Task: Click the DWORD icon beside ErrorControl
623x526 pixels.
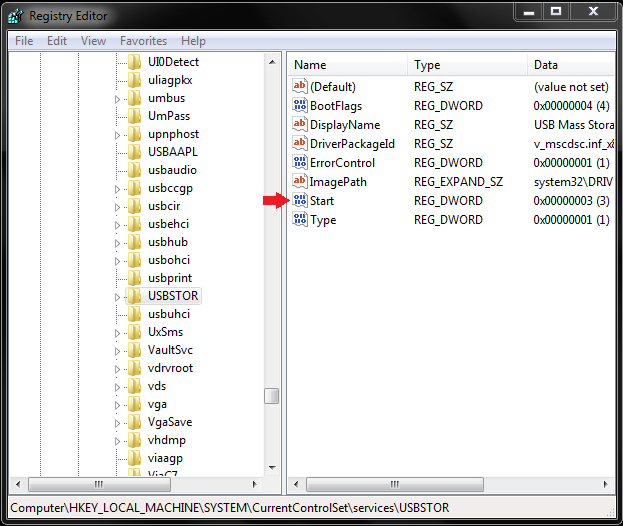Action: tap(300, 162)
